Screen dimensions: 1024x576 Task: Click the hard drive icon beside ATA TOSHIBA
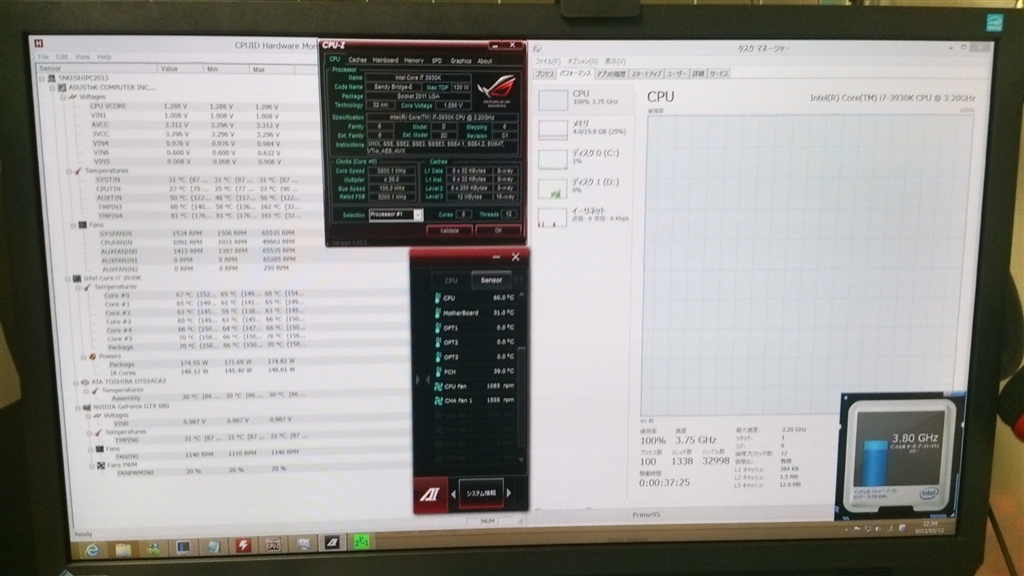click(85, 381)
